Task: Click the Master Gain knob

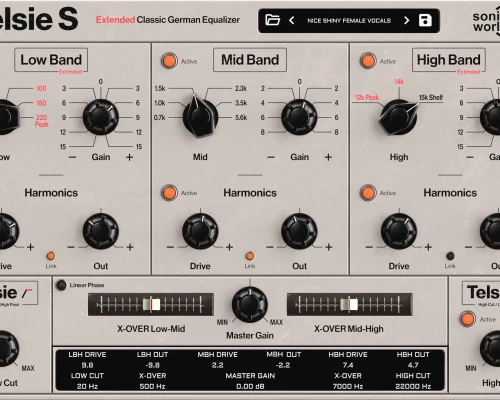Action: click(x=250, y=304)
